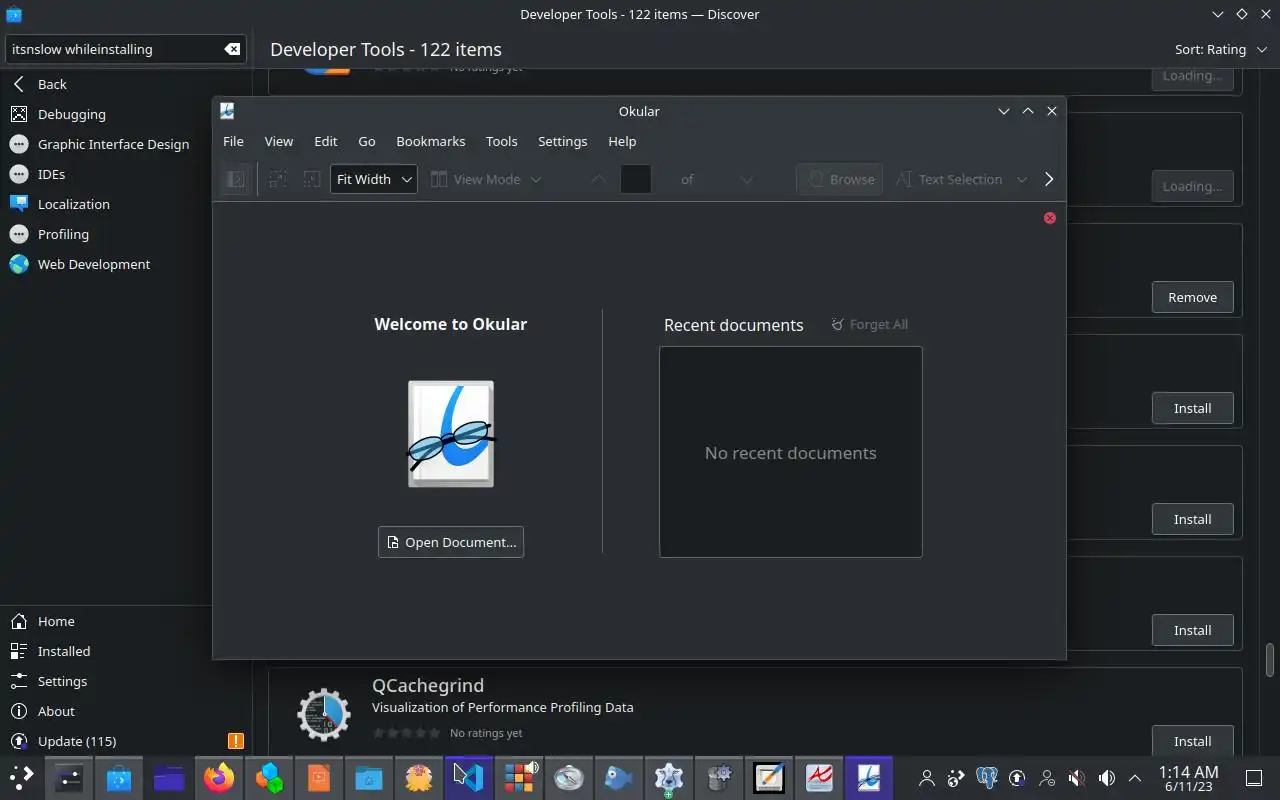Clear the Discover search text
The width and height of the screenshot is (1280, 800).
(232, 49)
